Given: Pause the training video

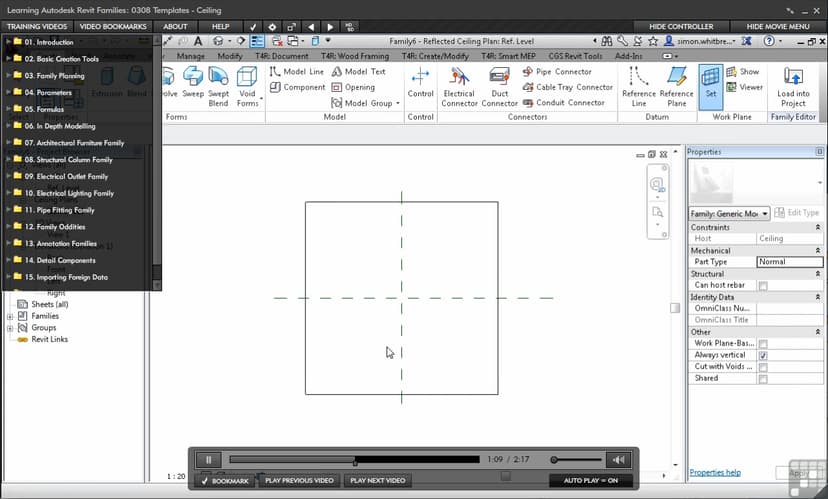Looking at the screenshot, I should 209,460.
